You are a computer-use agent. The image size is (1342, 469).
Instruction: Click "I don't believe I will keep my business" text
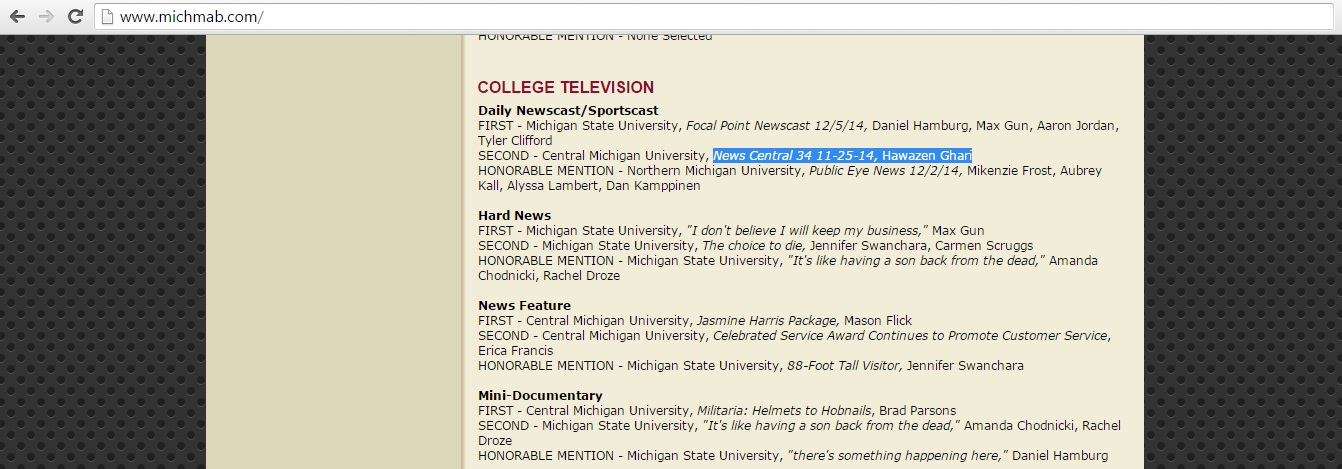[x=807, y=230]
